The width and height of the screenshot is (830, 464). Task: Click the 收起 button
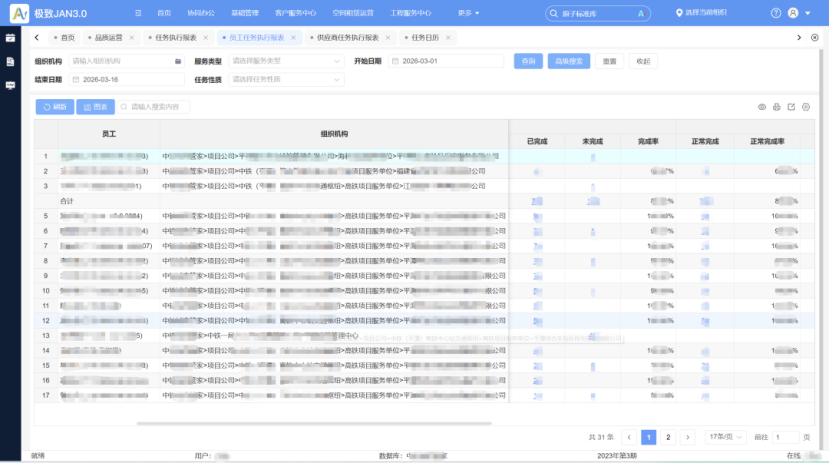[643, 61]
